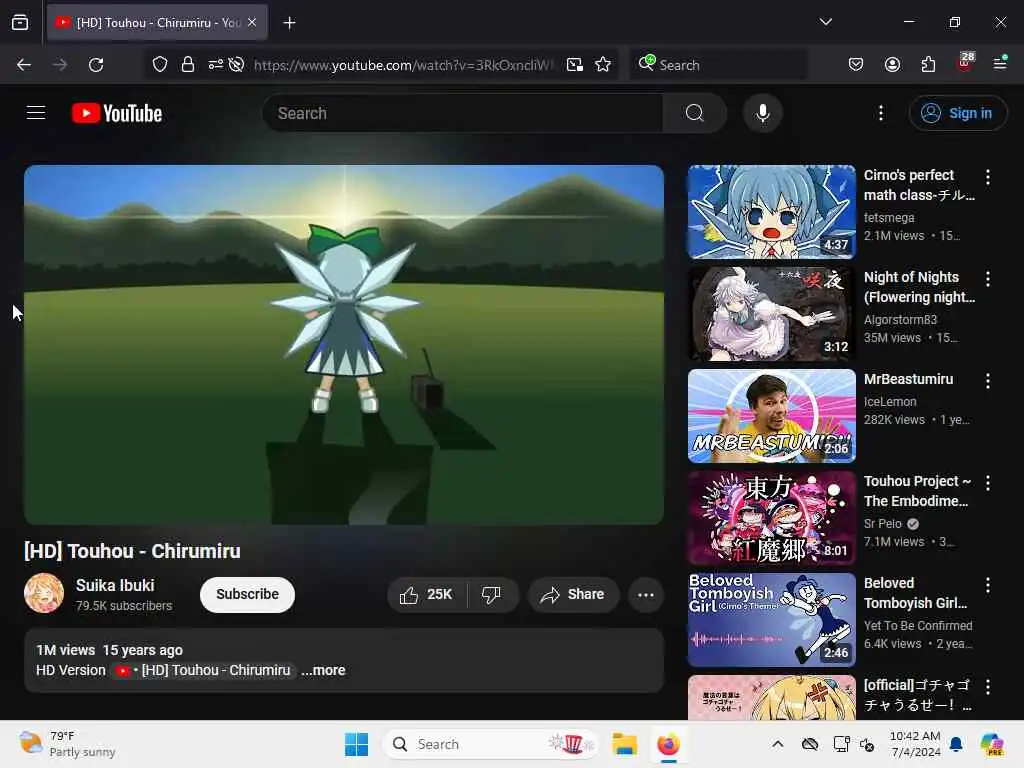Open the tracking protection shield icon
Screen dimensions: 1024x768
click(x=160, y=65)
